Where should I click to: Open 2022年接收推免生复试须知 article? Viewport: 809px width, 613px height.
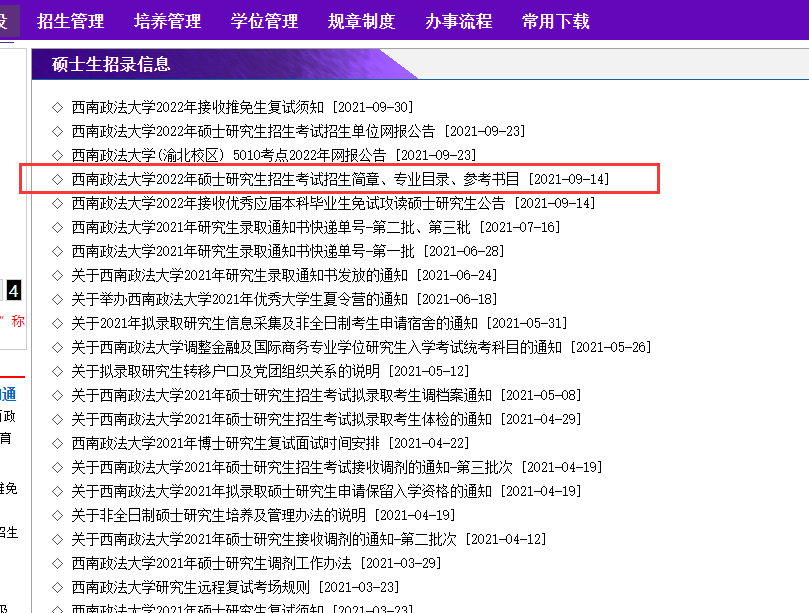tap(198, 107)
